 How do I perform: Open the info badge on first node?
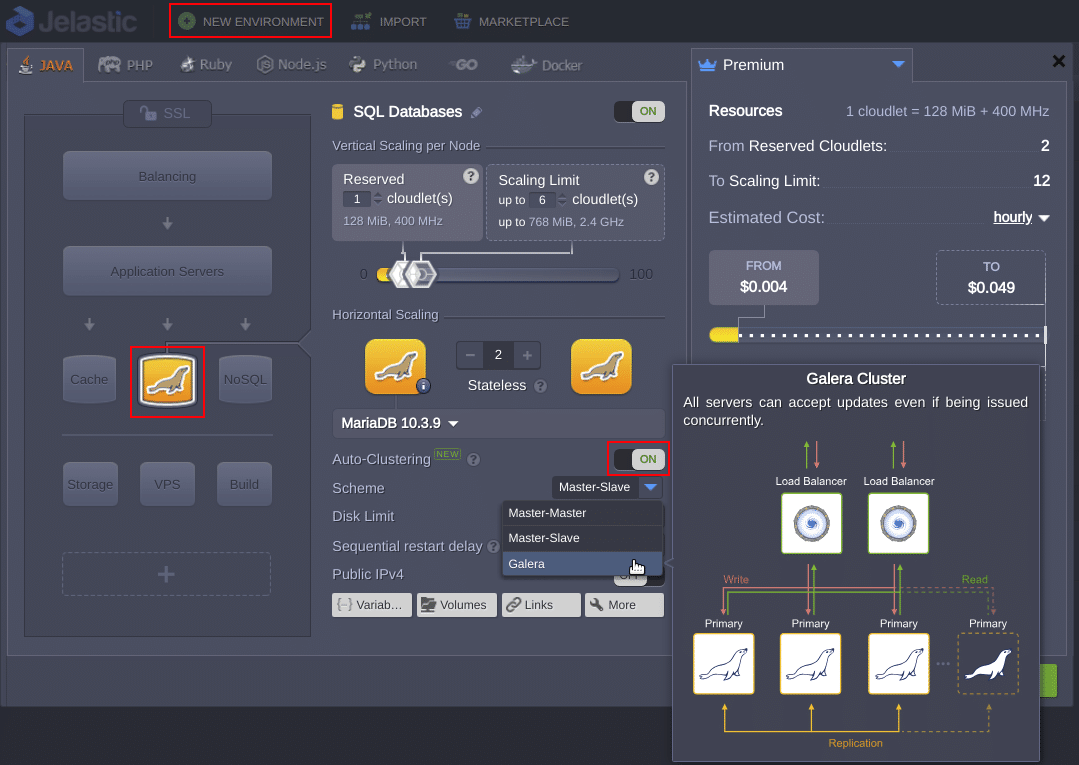click(x=423, y=386)
